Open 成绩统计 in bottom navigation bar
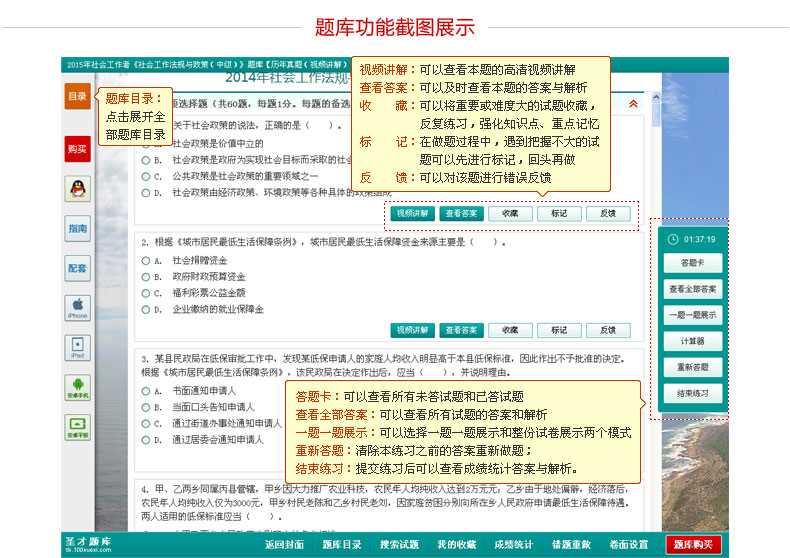The image size is (790, 558). tap(513, 544)
